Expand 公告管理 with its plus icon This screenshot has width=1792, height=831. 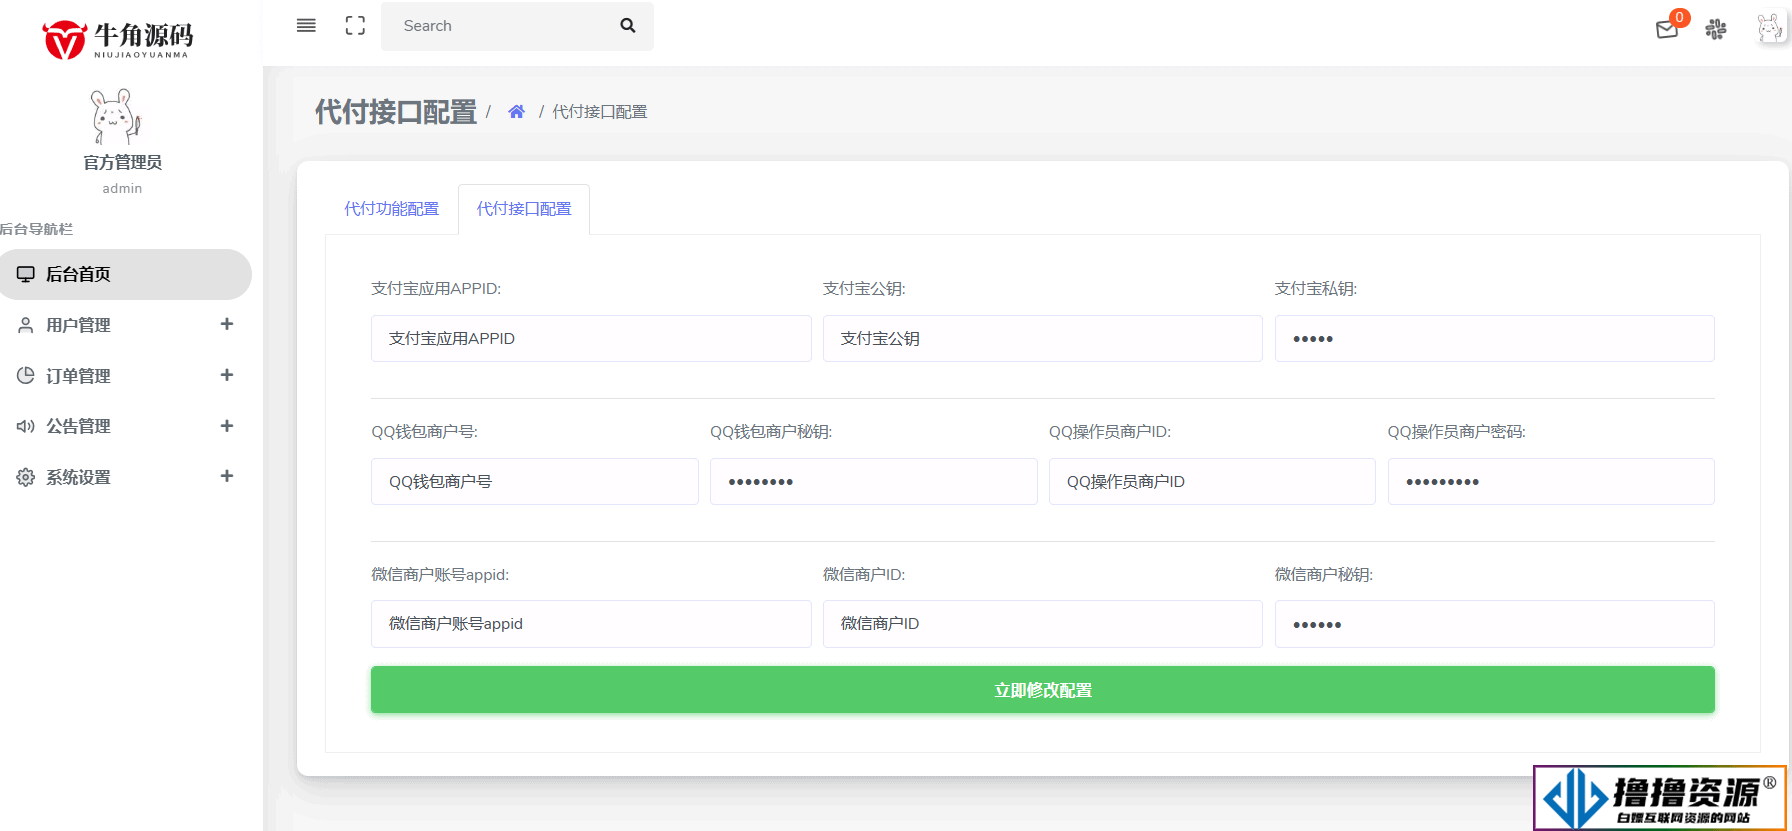point(227,426)
